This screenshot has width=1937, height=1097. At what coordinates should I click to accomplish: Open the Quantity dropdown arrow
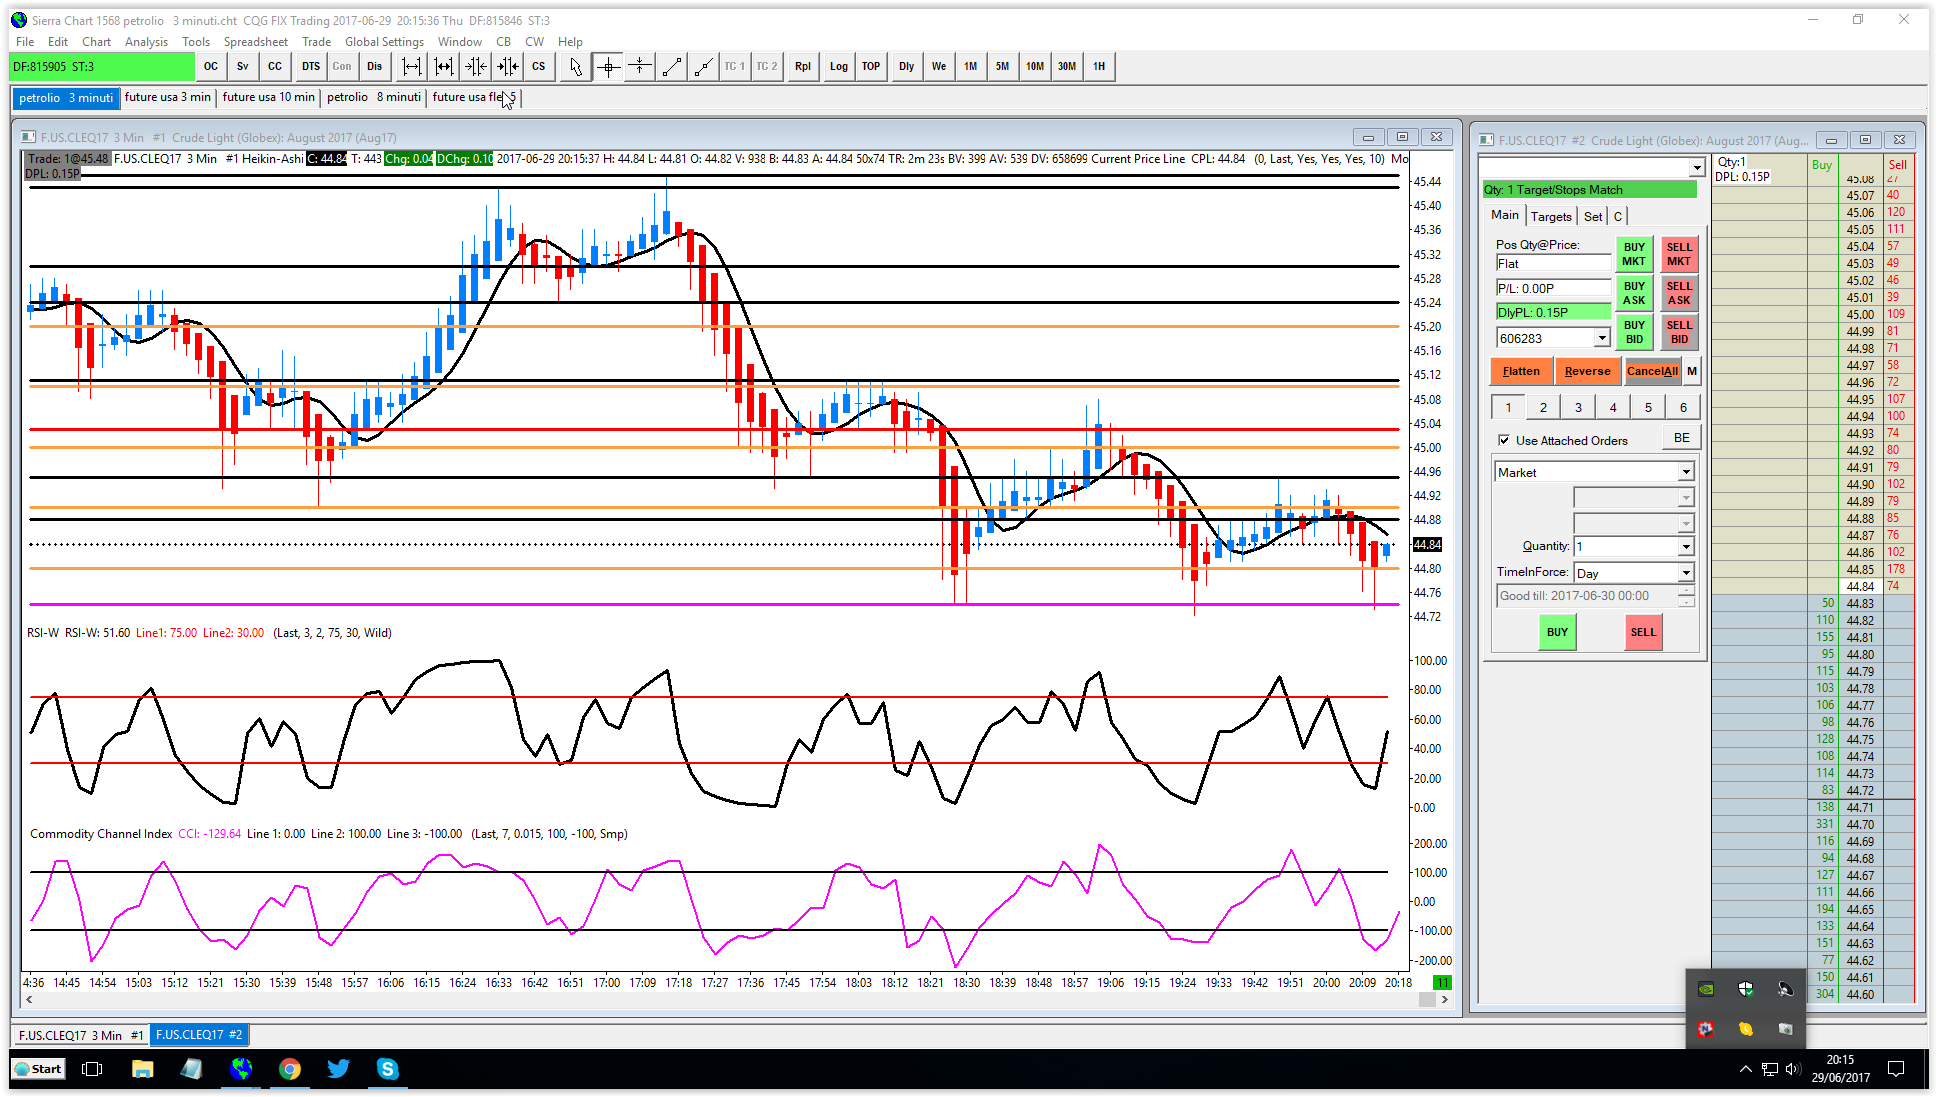(x=1686, y=546)
